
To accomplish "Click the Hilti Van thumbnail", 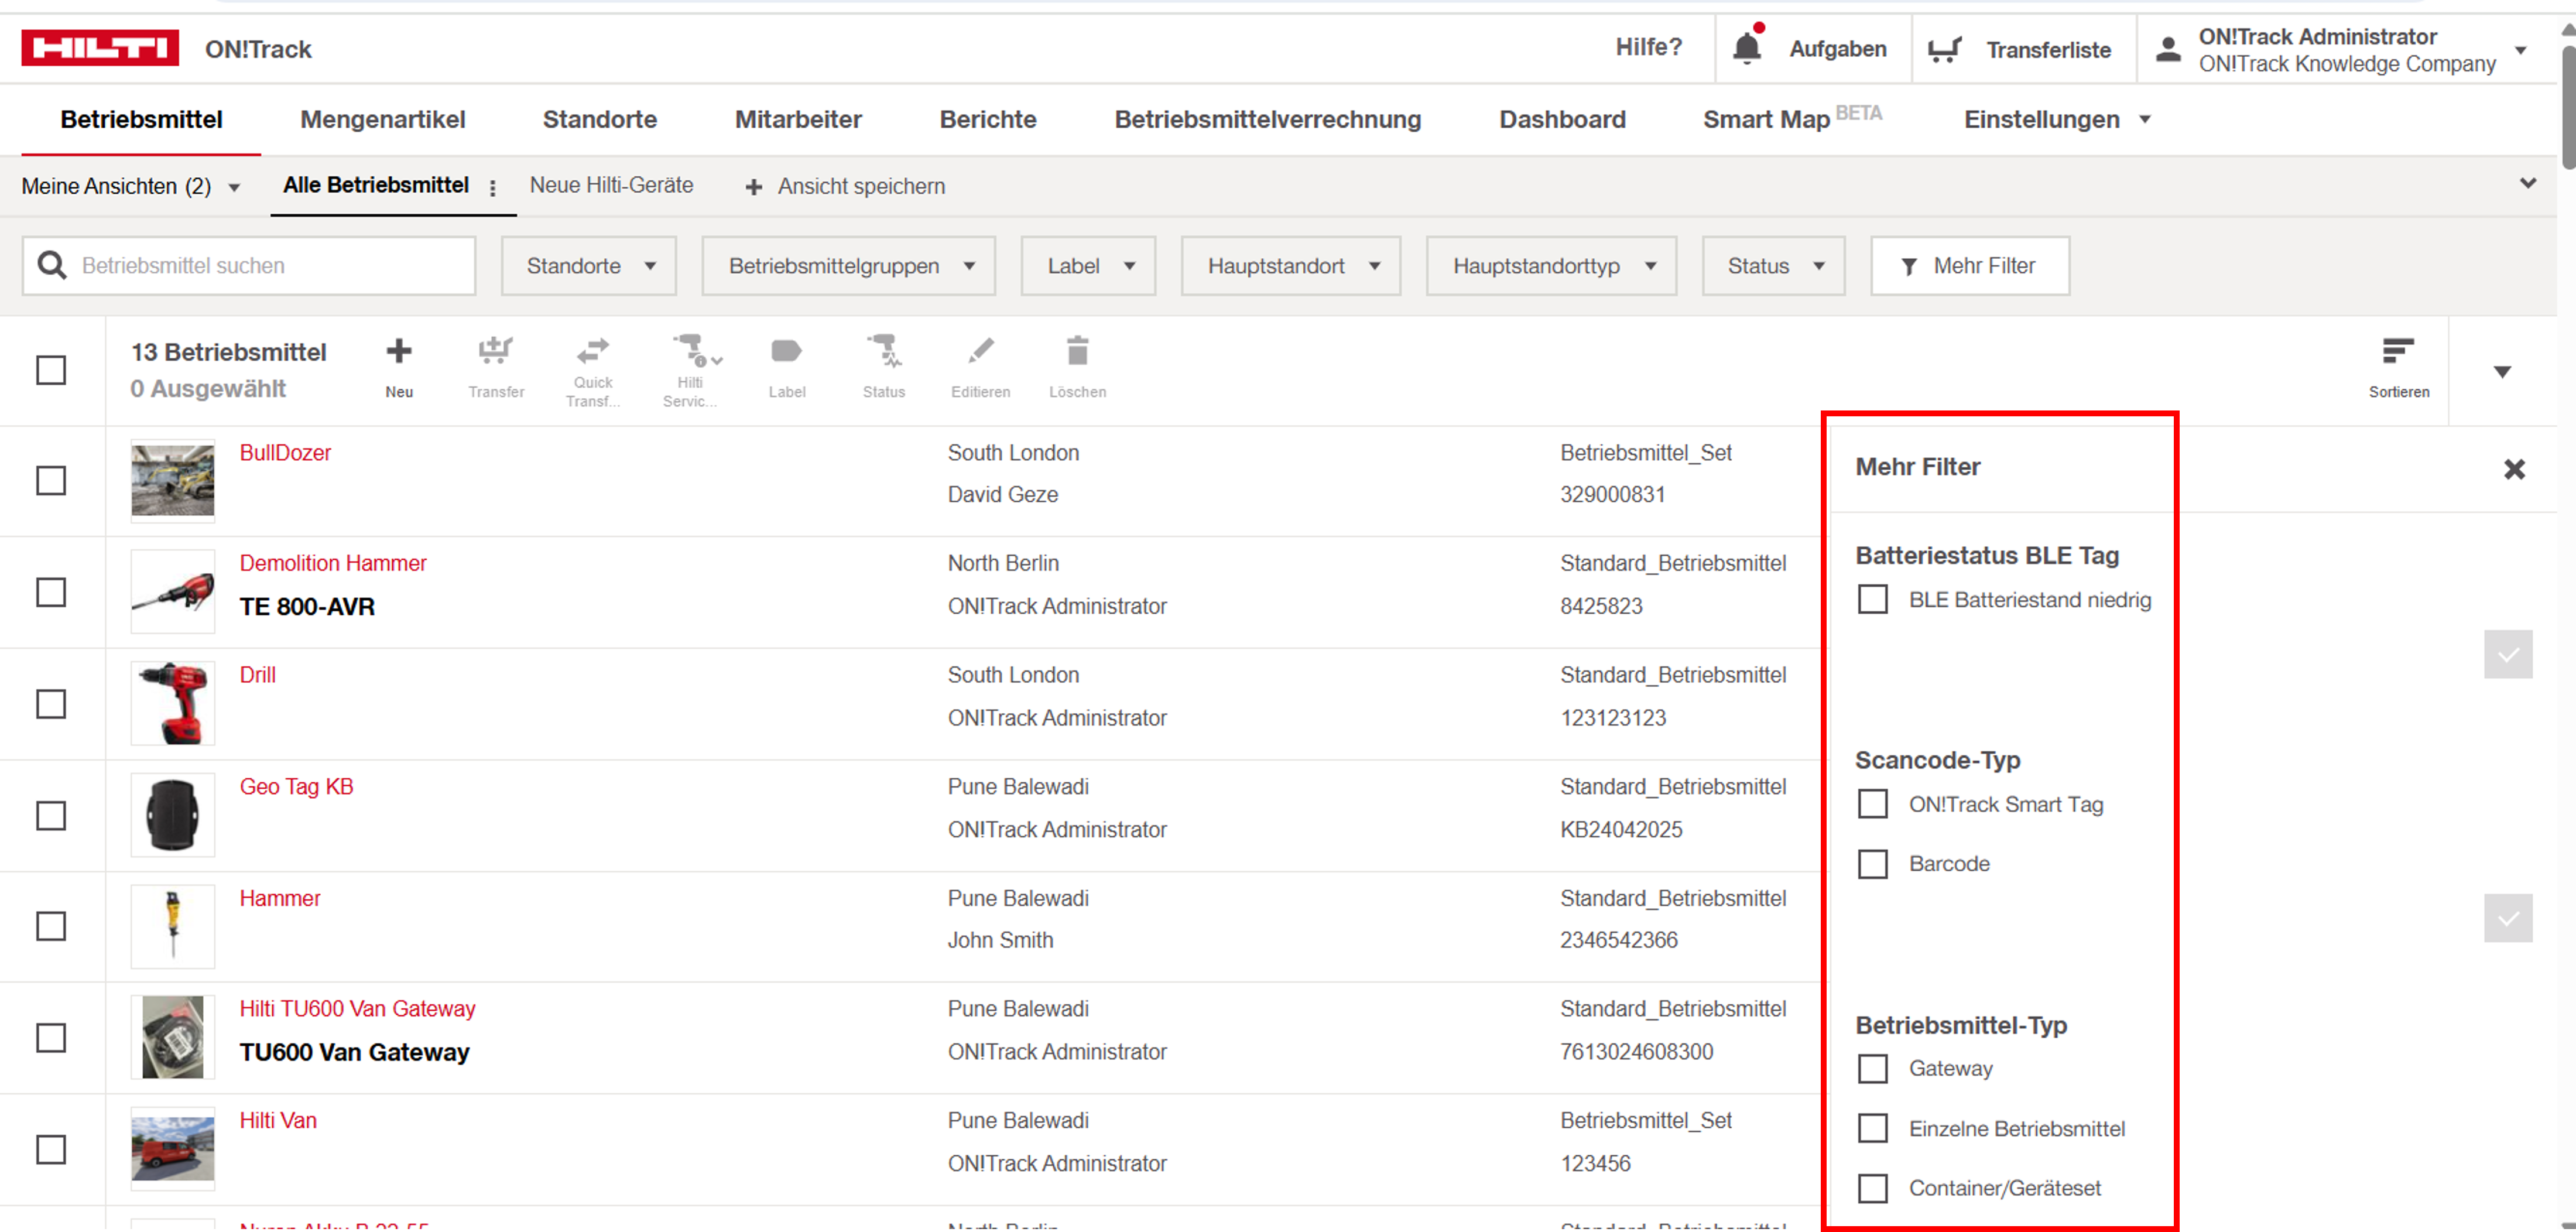I will 173,1148.
